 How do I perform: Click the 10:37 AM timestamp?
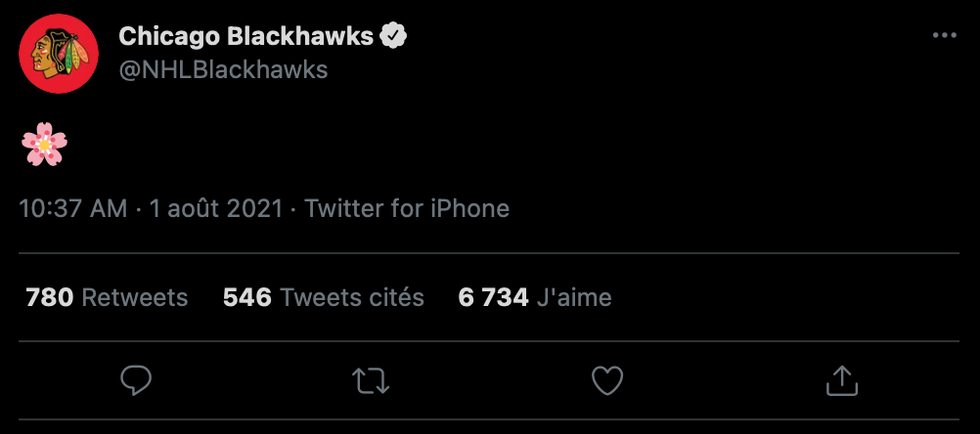point(73,209)
